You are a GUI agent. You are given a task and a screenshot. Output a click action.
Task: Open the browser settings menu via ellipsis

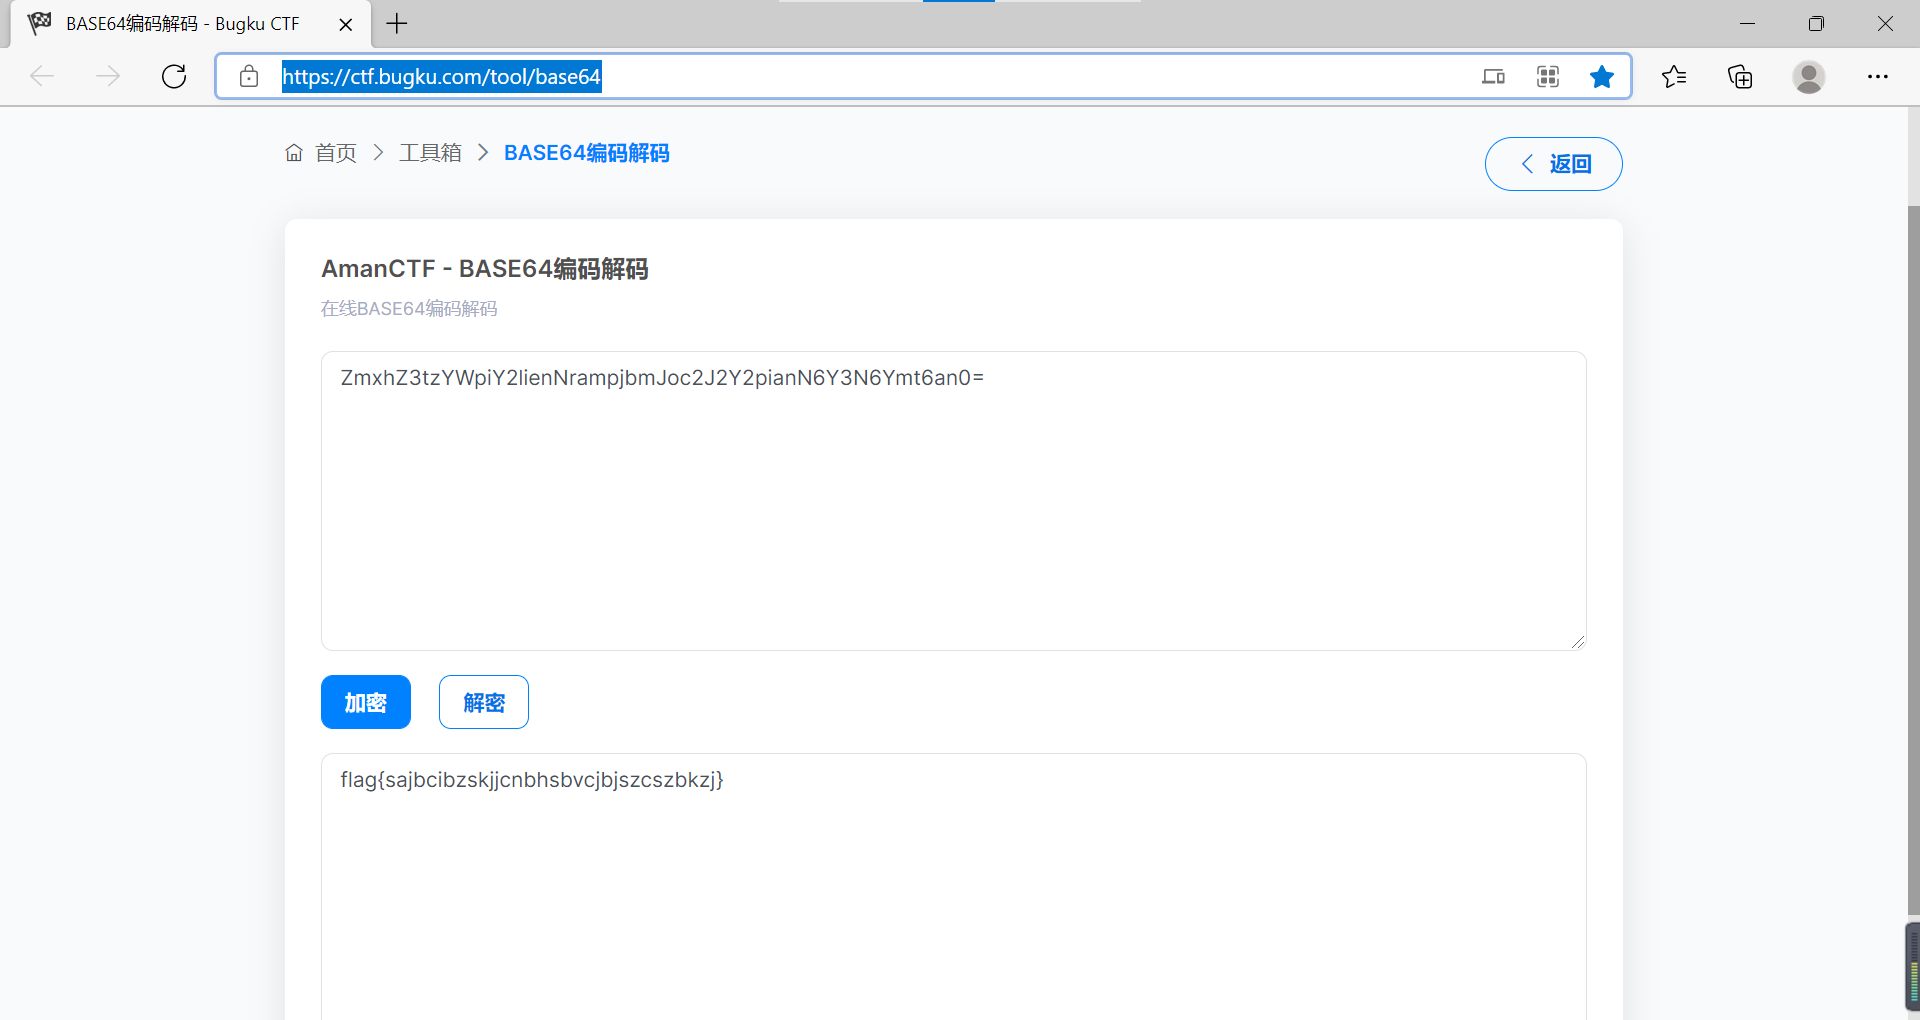[x=1879, y=76]
